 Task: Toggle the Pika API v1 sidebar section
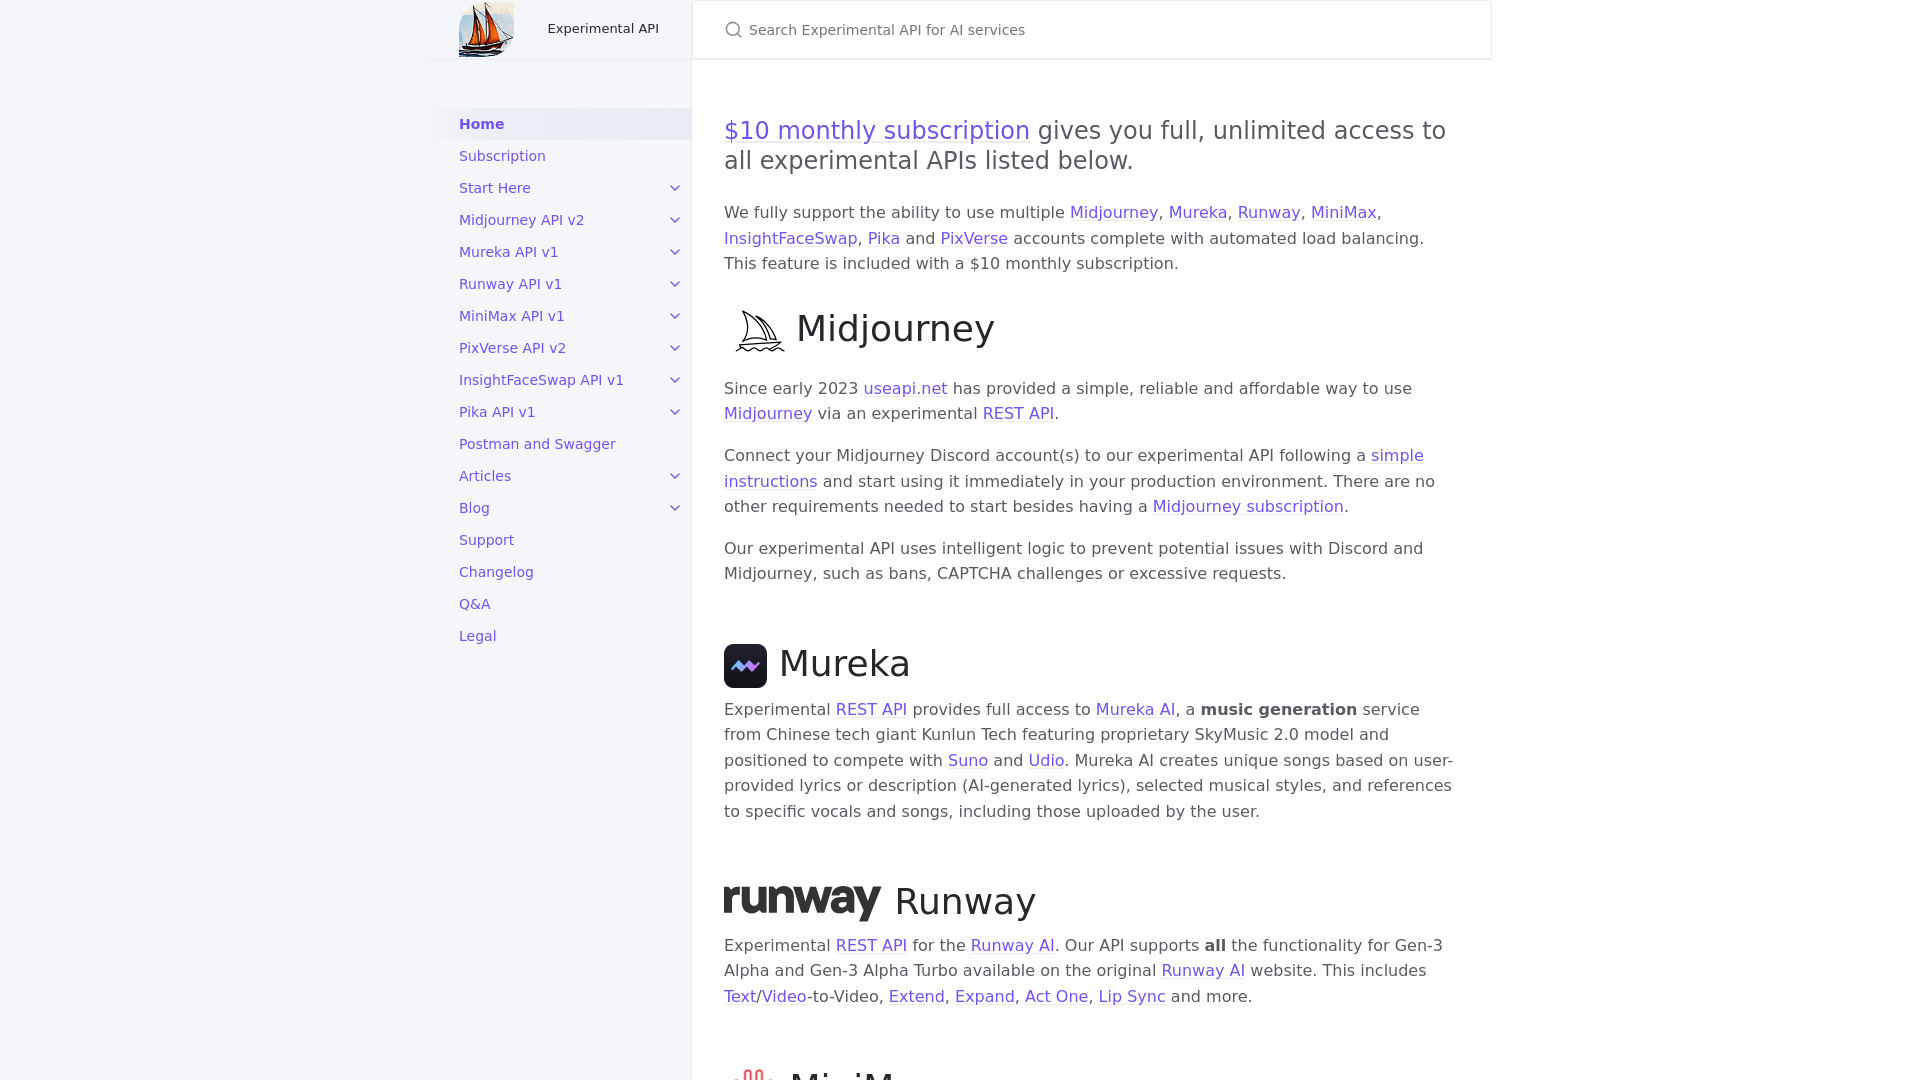pos(674,411)
